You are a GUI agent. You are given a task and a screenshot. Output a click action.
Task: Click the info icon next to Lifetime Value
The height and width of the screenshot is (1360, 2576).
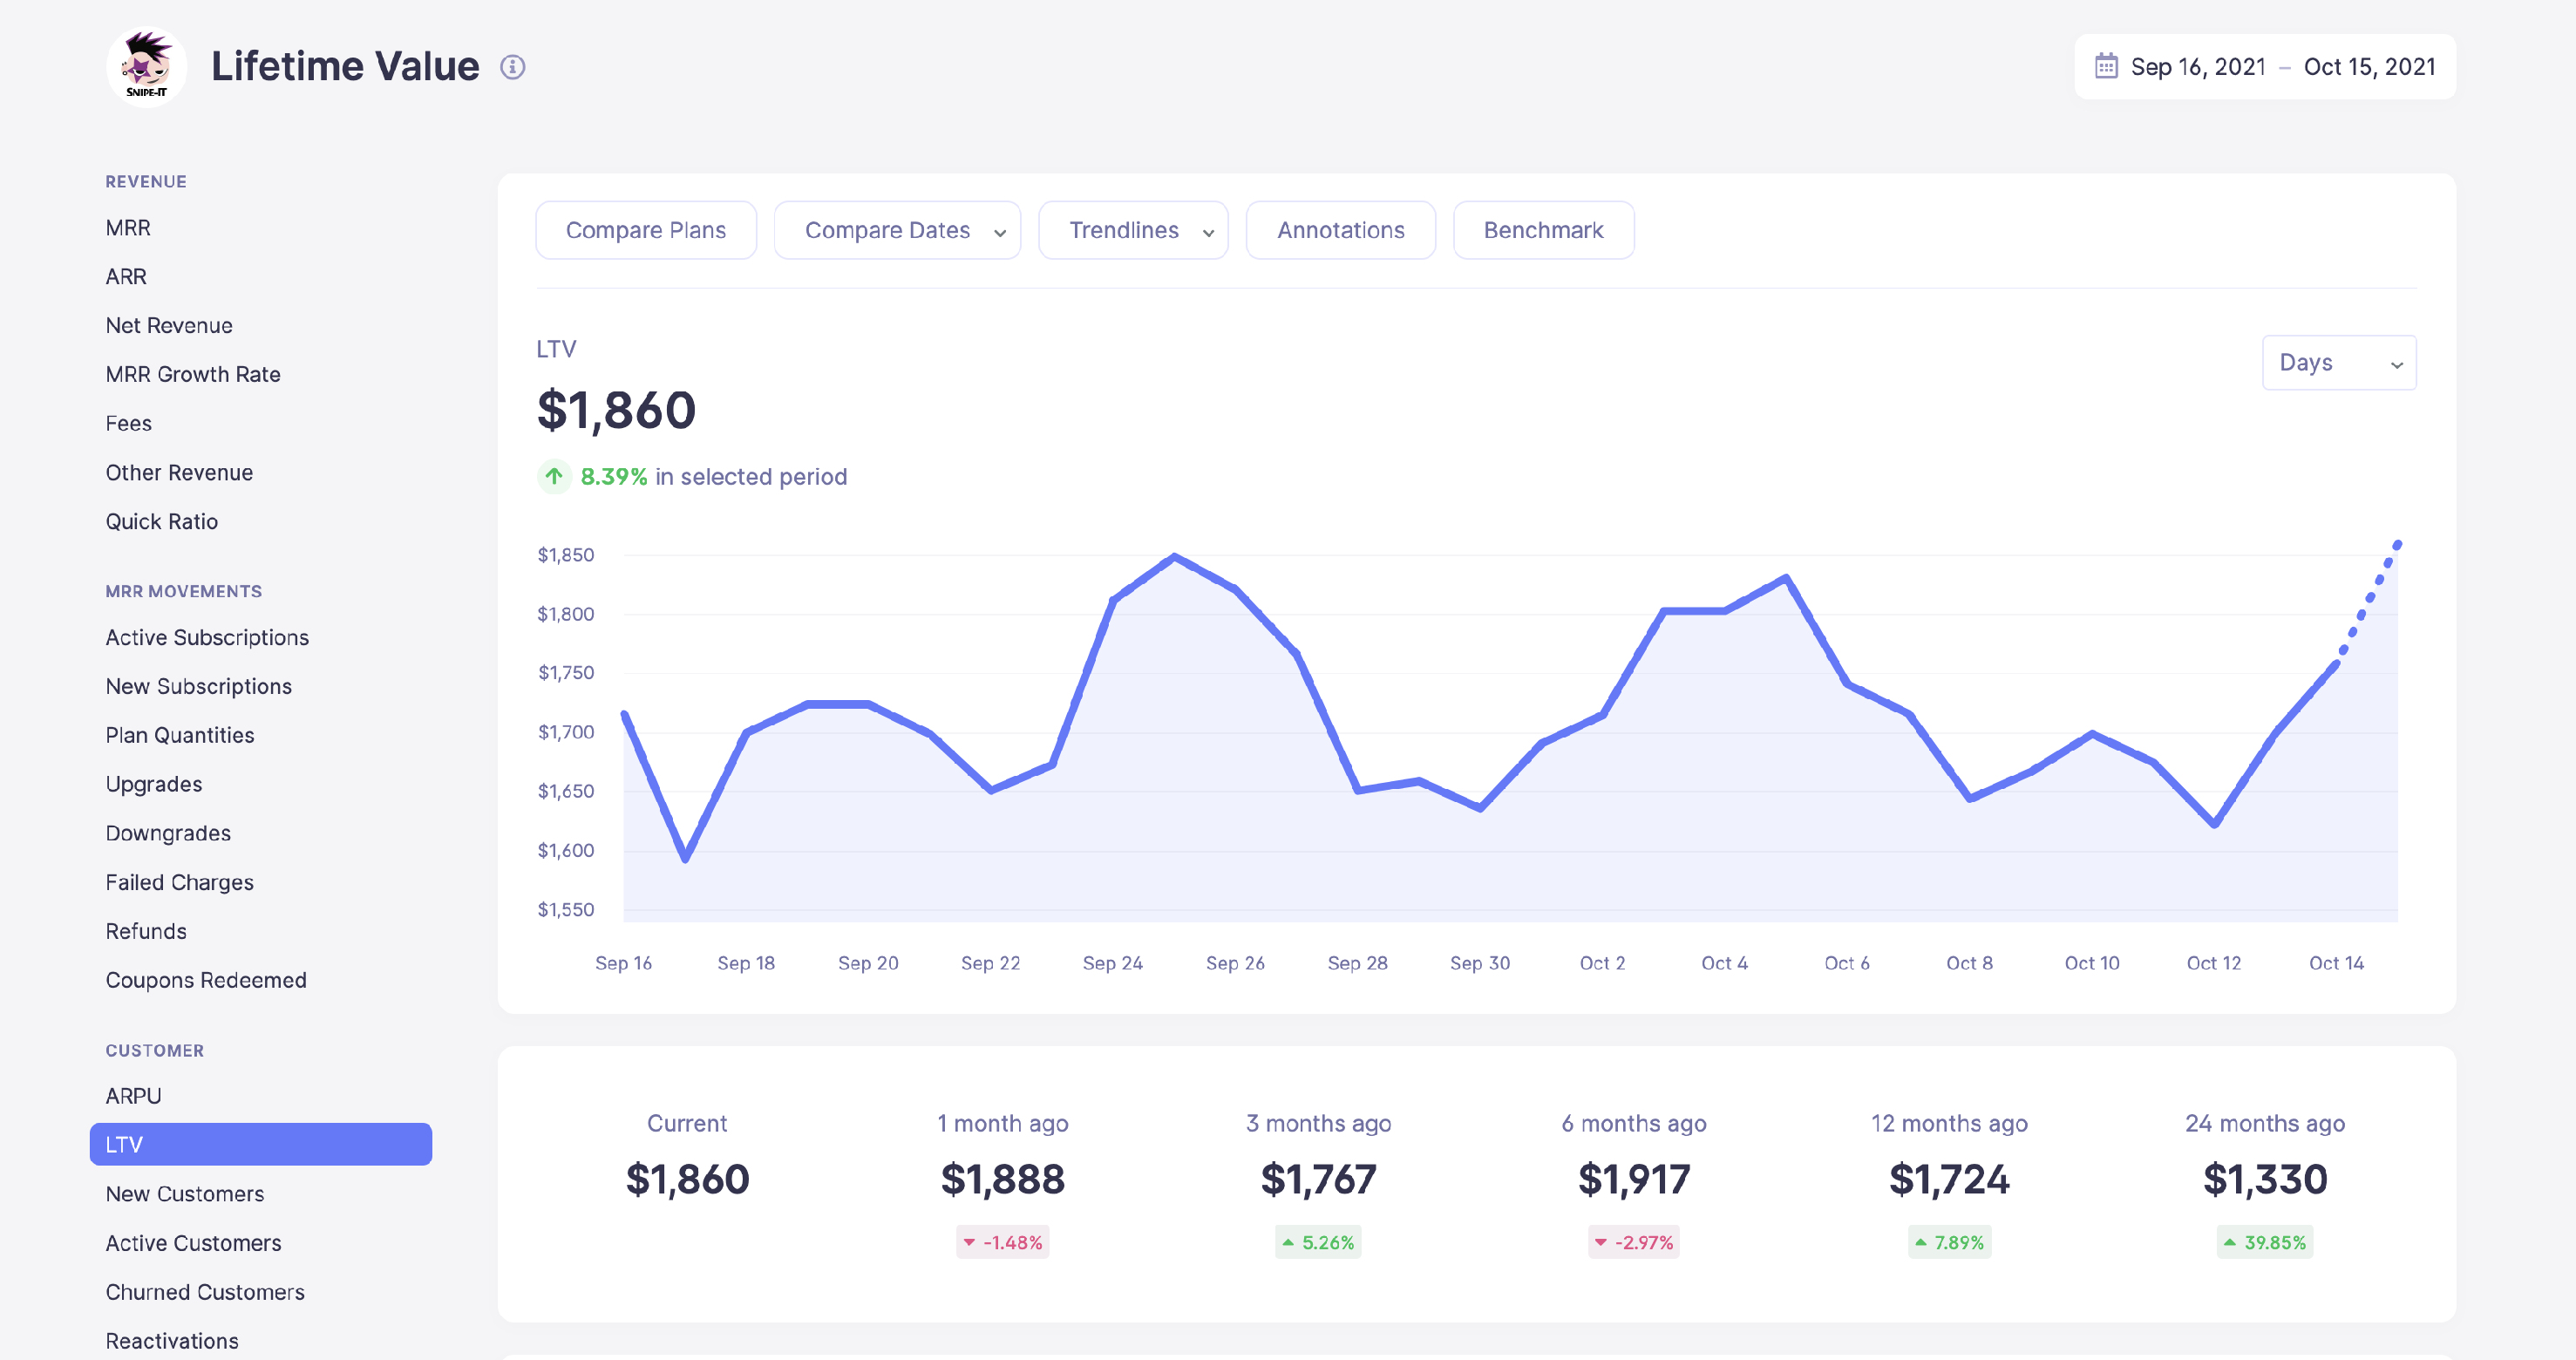click(x=513, y=67)
